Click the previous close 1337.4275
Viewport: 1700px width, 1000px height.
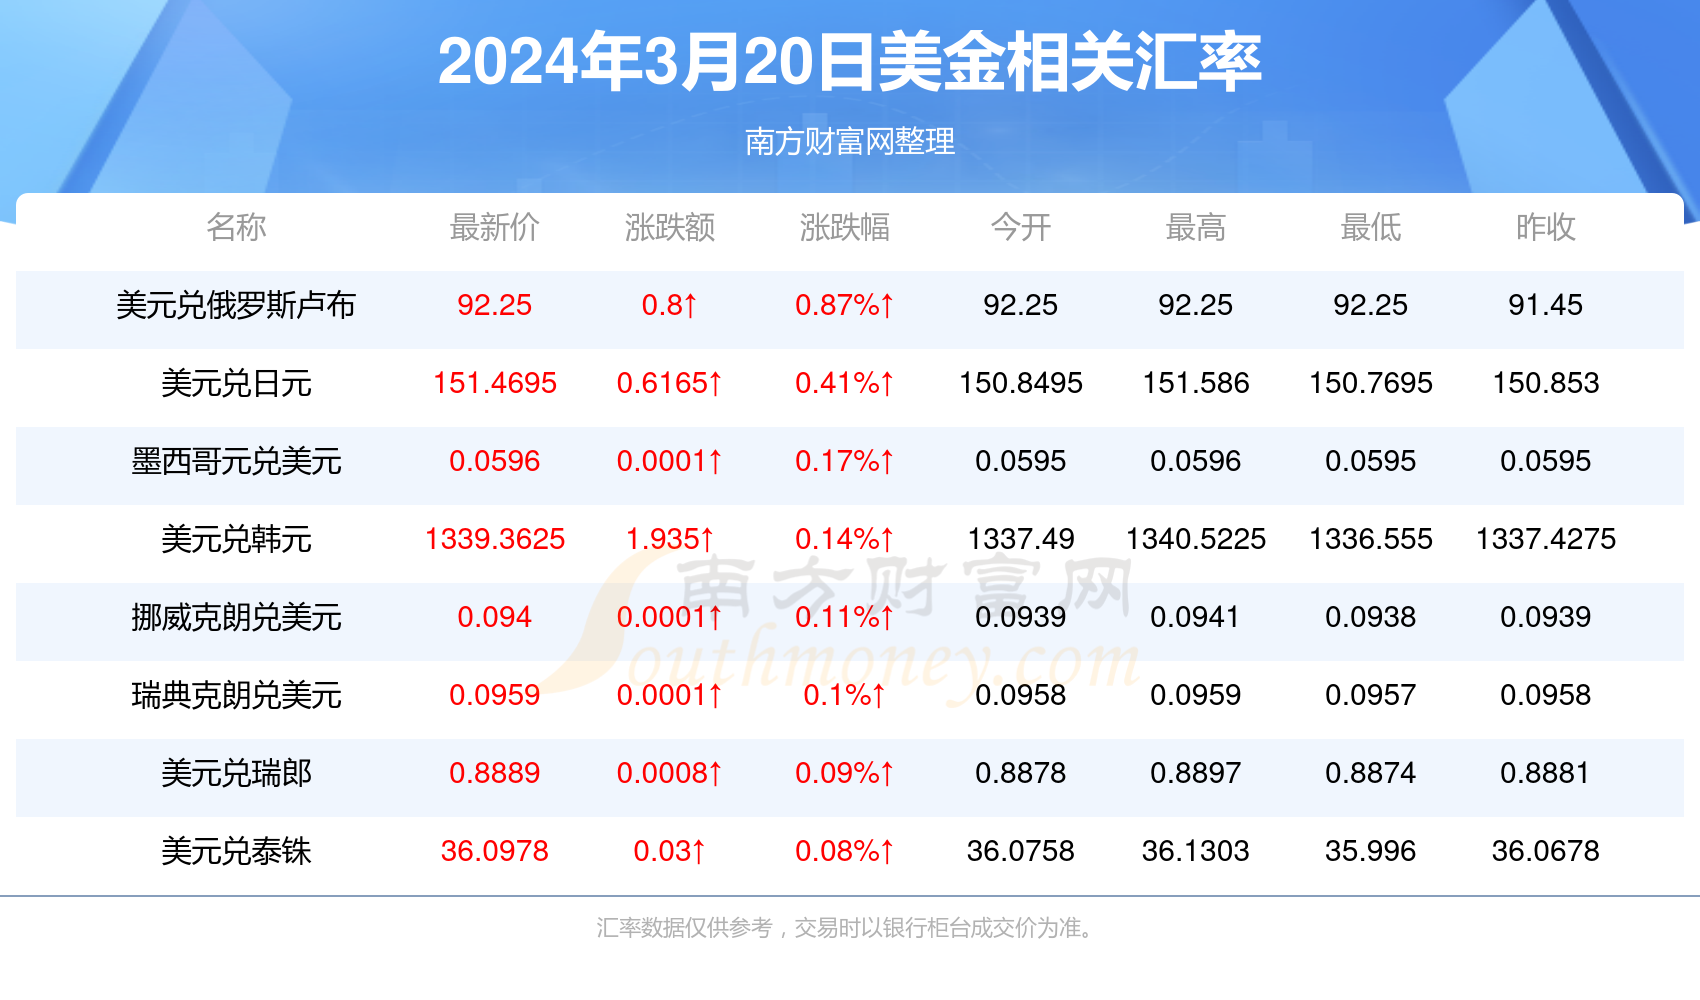point(1545,539)
